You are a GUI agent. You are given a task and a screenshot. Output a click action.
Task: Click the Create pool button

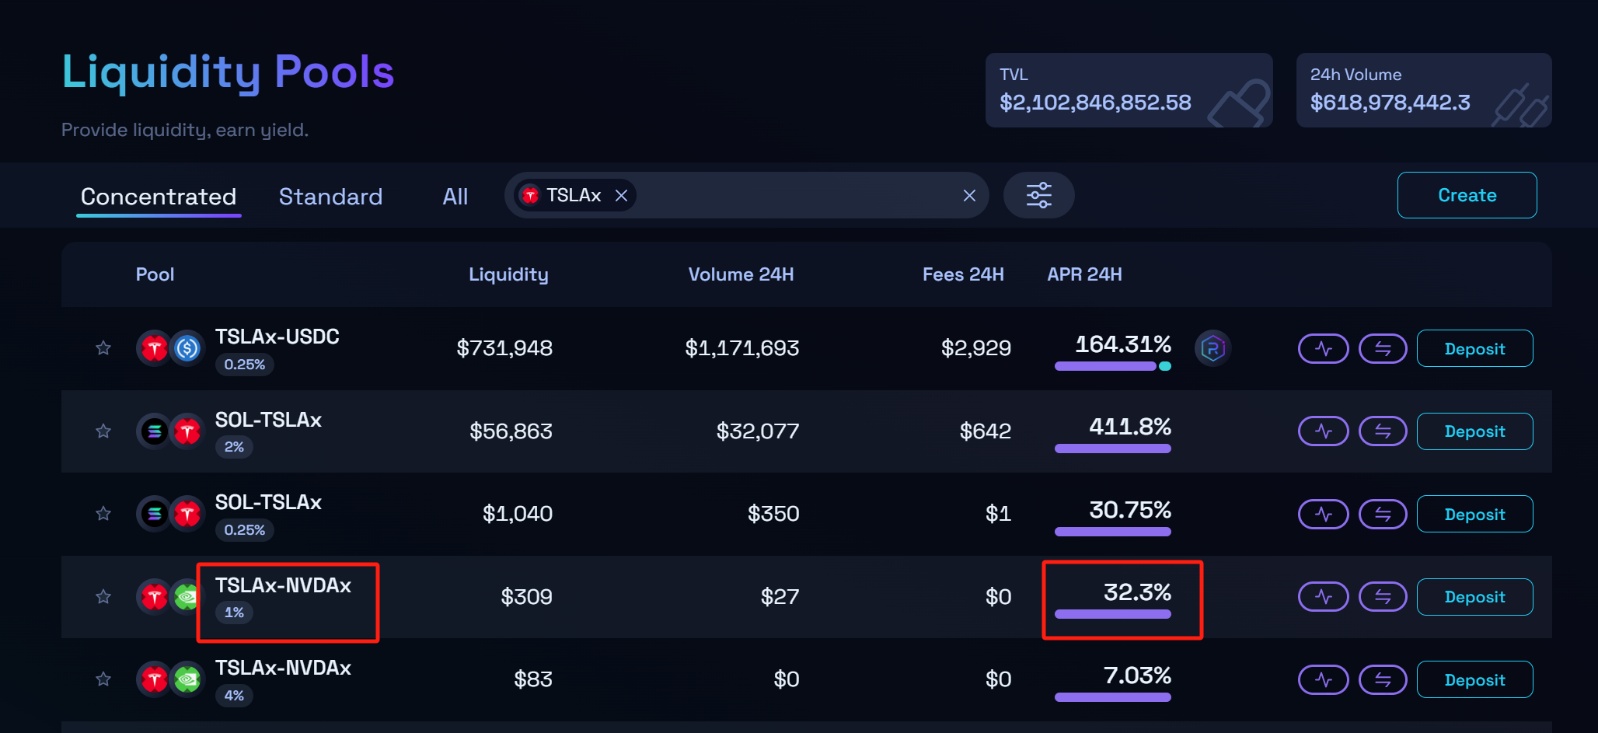click(x=1466, y=195)
